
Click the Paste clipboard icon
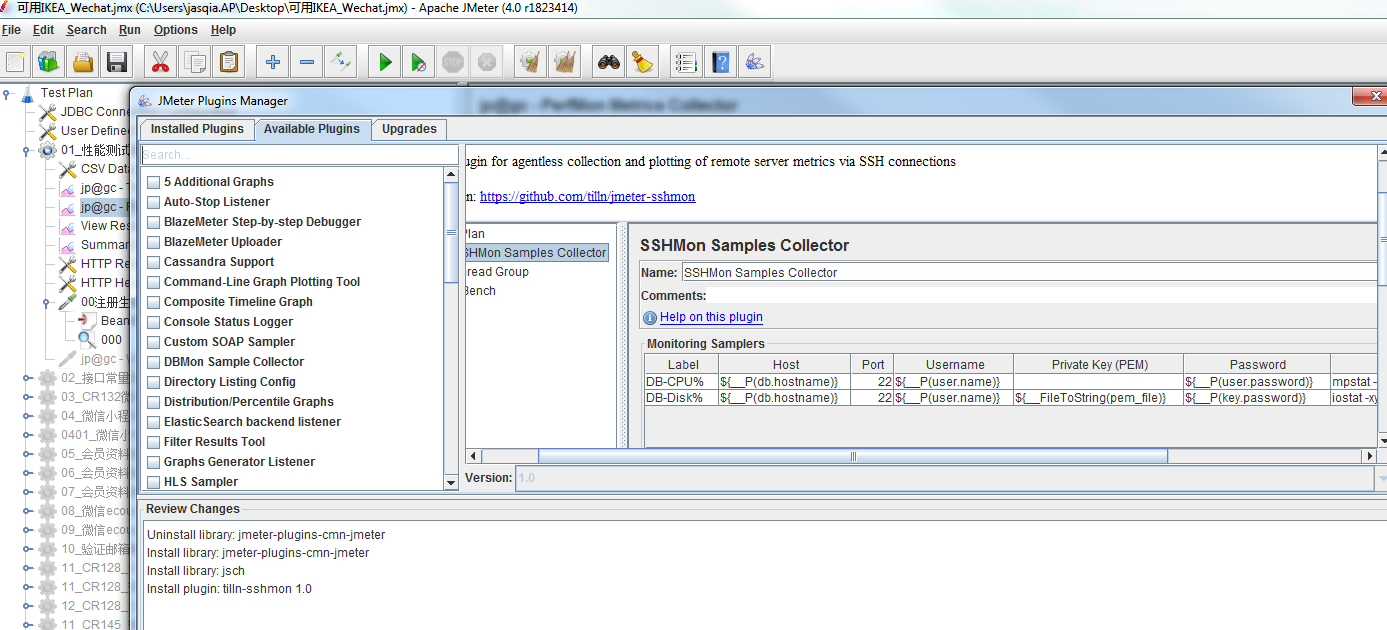click(x=229, y=62)
